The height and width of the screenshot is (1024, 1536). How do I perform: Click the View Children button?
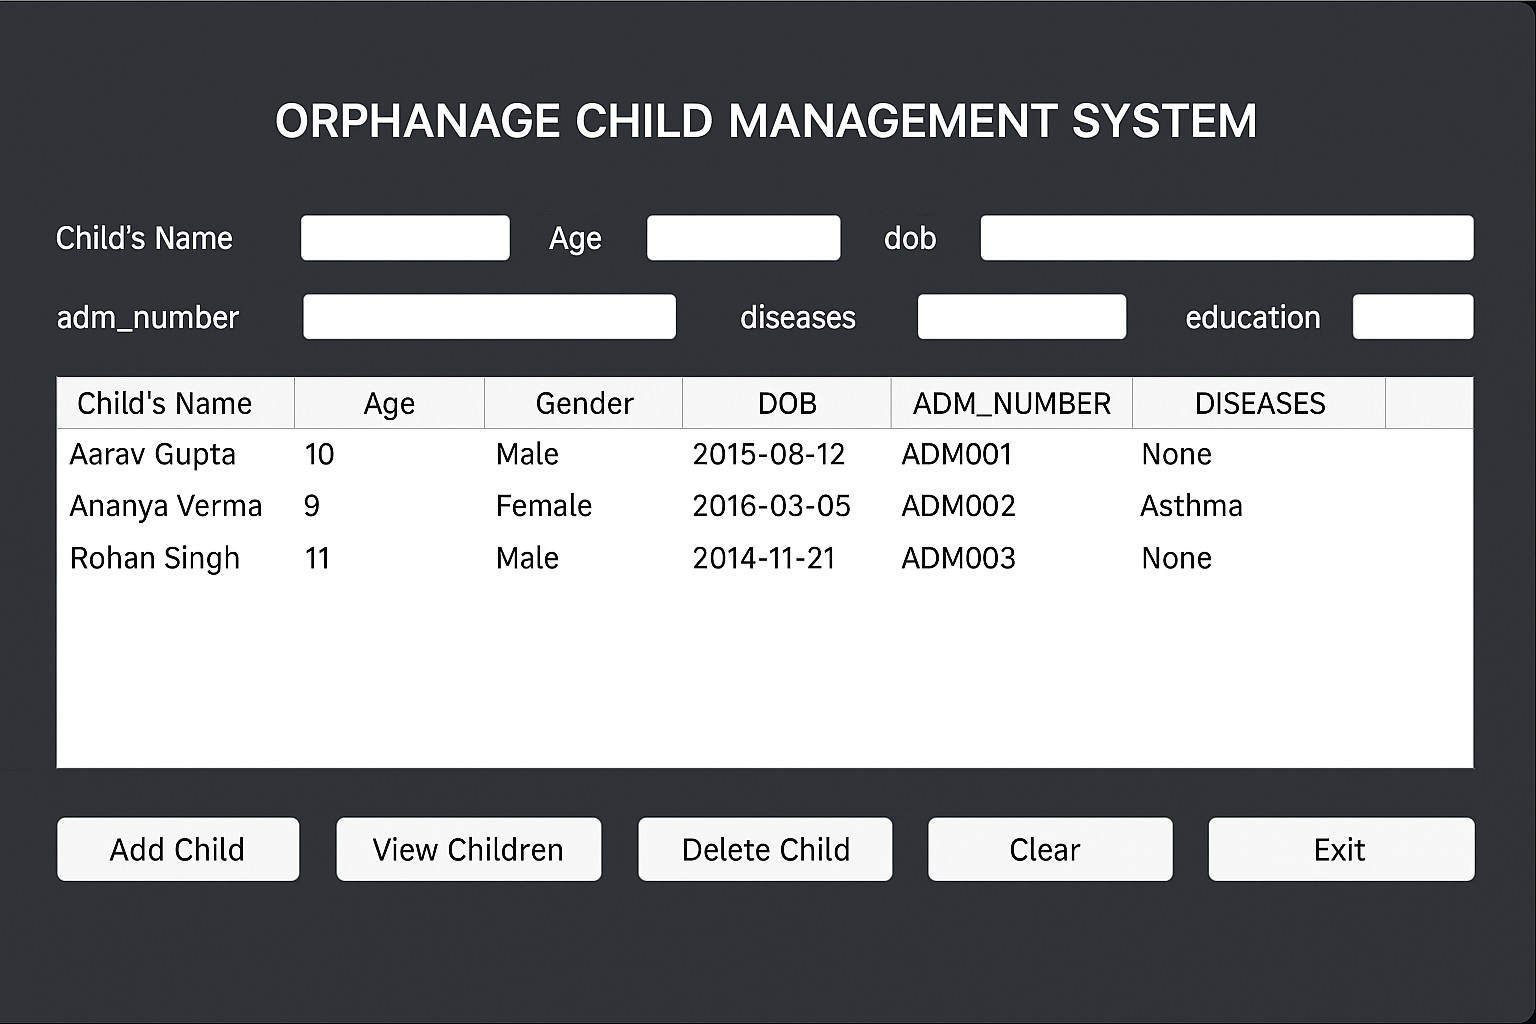pos(468,849)
